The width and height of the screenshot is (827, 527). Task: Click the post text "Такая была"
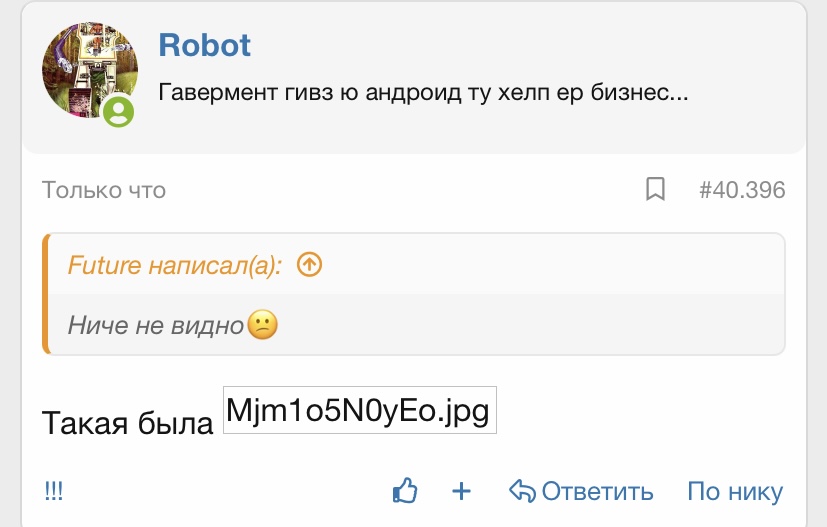[x=128, y=423]
